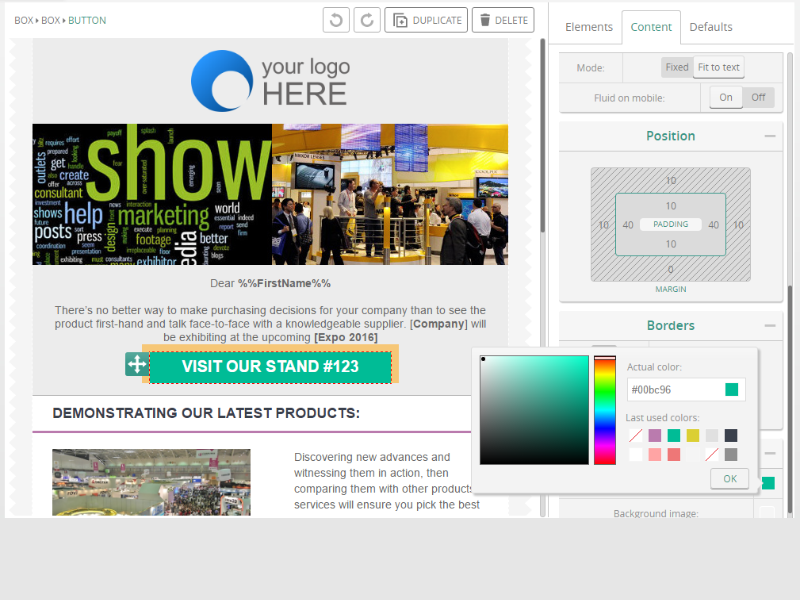
Task: Click the right panel vertical scrollbar
Action: click(790, 398)
